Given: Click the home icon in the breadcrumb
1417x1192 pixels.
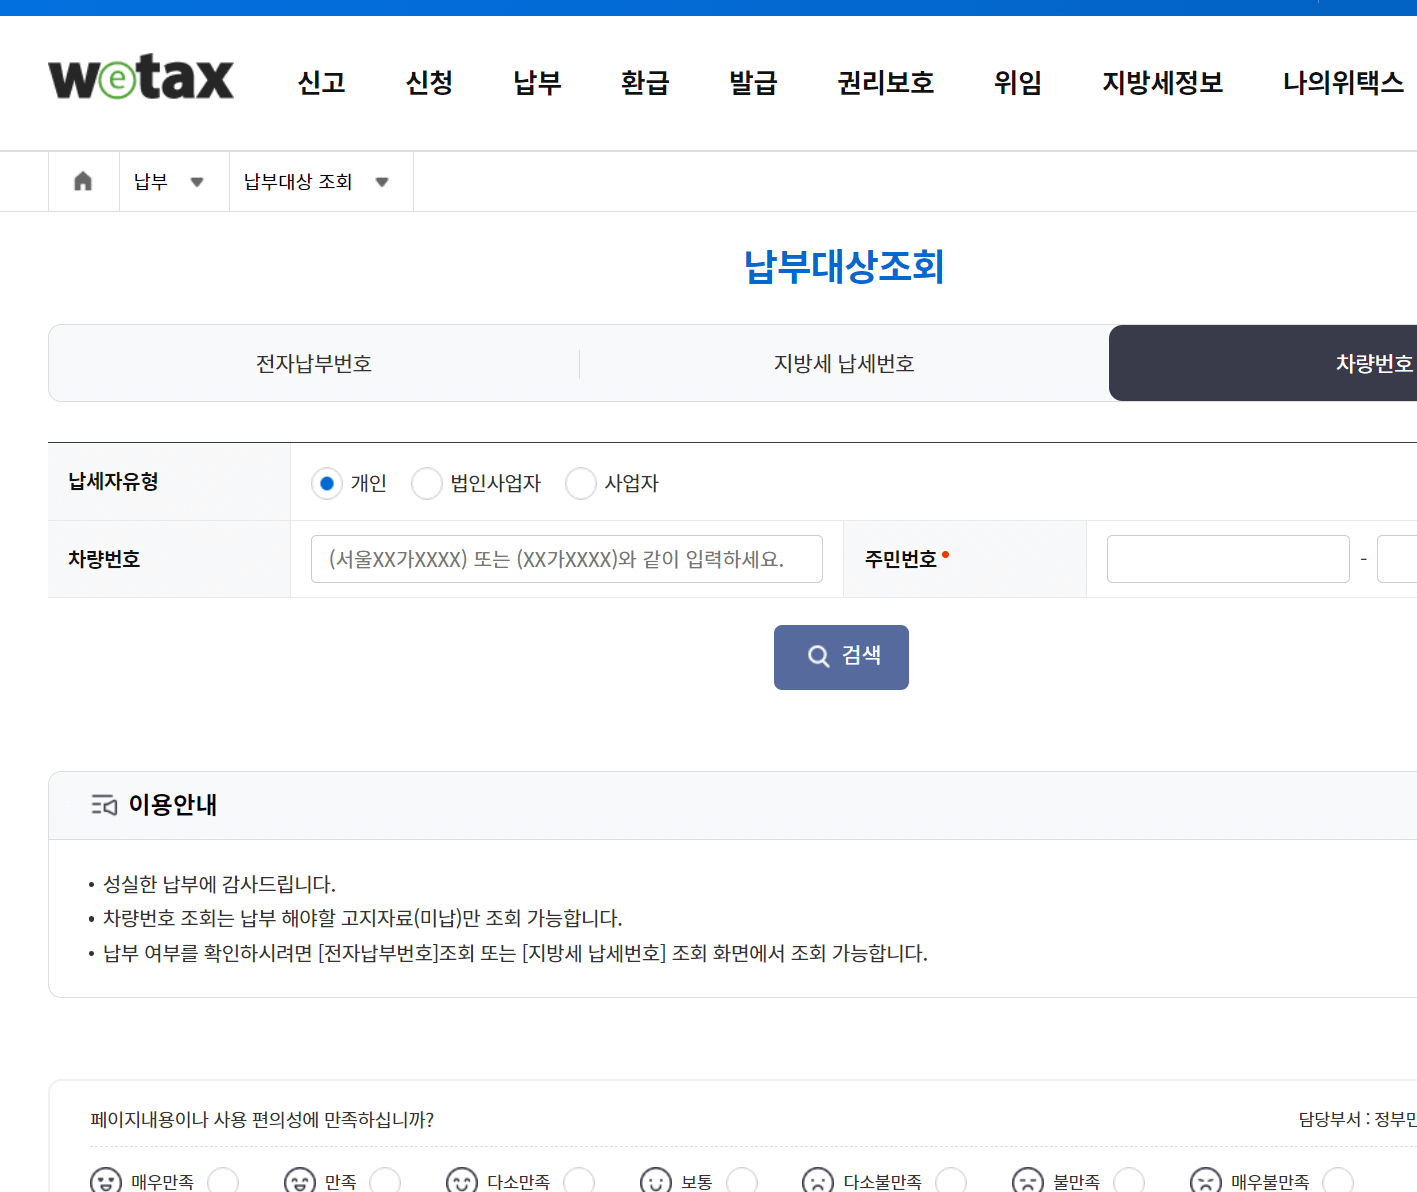Looking at the screenshot, I should pos(83,181).
